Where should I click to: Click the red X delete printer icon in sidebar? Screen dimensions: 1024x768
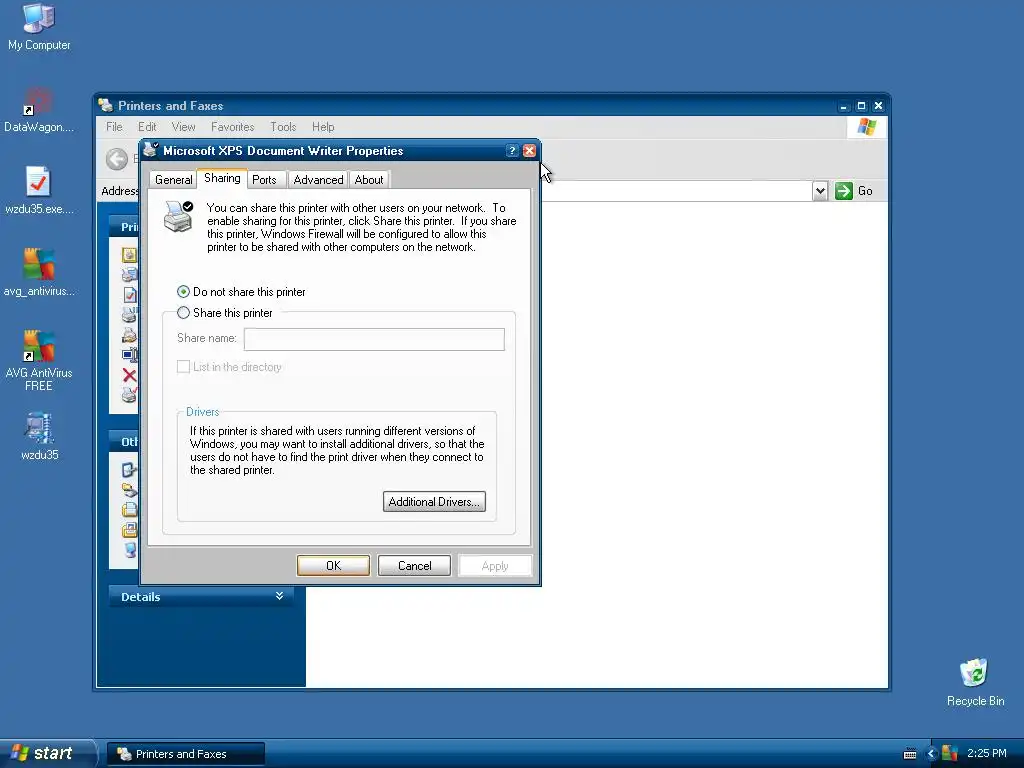click(x=129, y=375)
